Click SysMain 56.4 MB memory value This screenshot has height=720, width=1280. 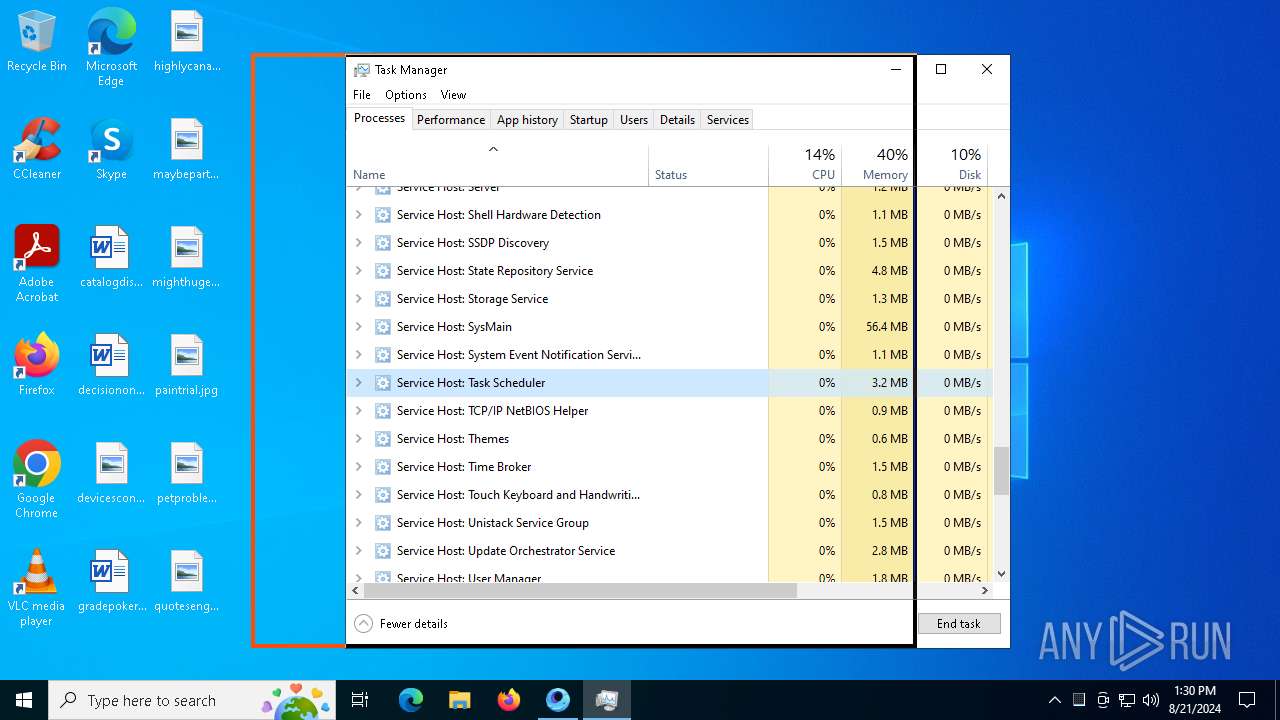(x=887, y=327)
